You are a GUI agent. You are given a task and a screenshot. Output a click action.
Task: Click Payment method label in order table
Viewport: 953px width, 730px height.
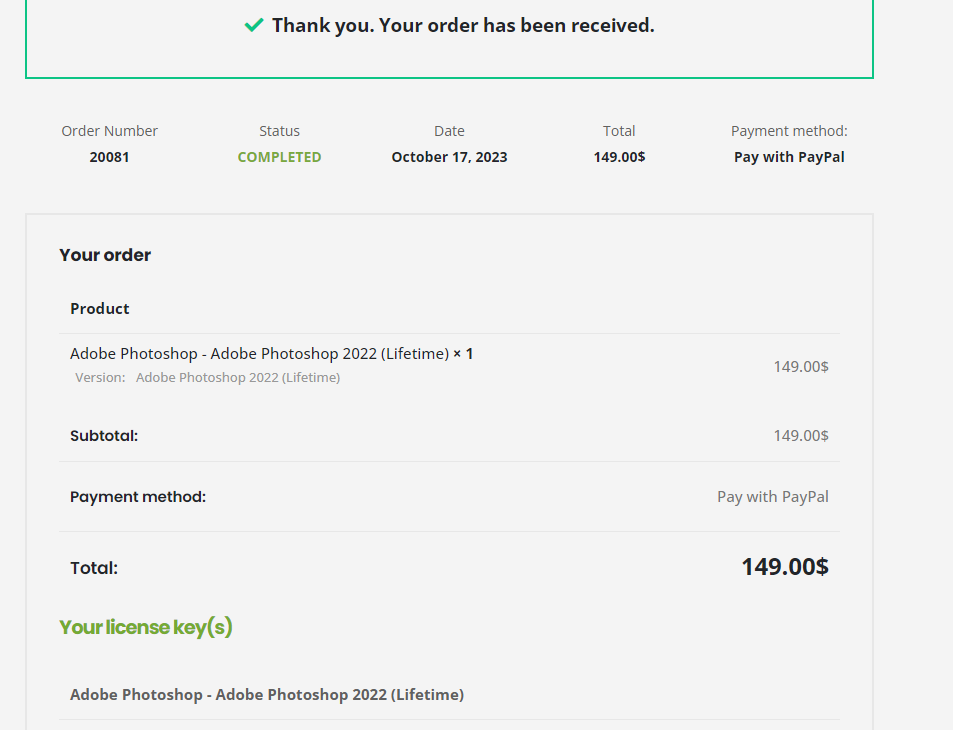138,497
